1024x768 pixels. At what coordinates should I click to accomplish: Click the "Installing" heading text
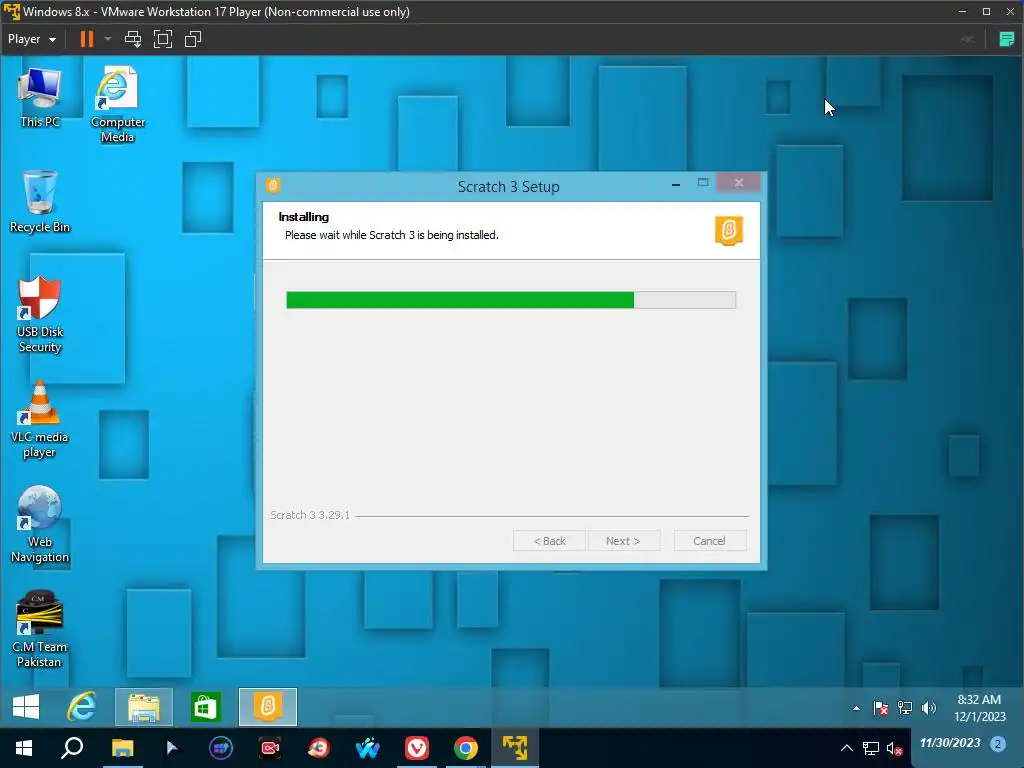pyautogui.click(x=304, y=217)
